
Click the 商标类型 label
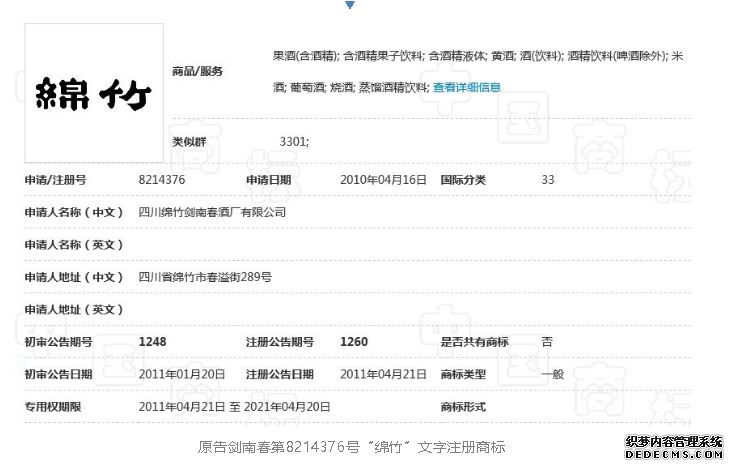point(463,374)
